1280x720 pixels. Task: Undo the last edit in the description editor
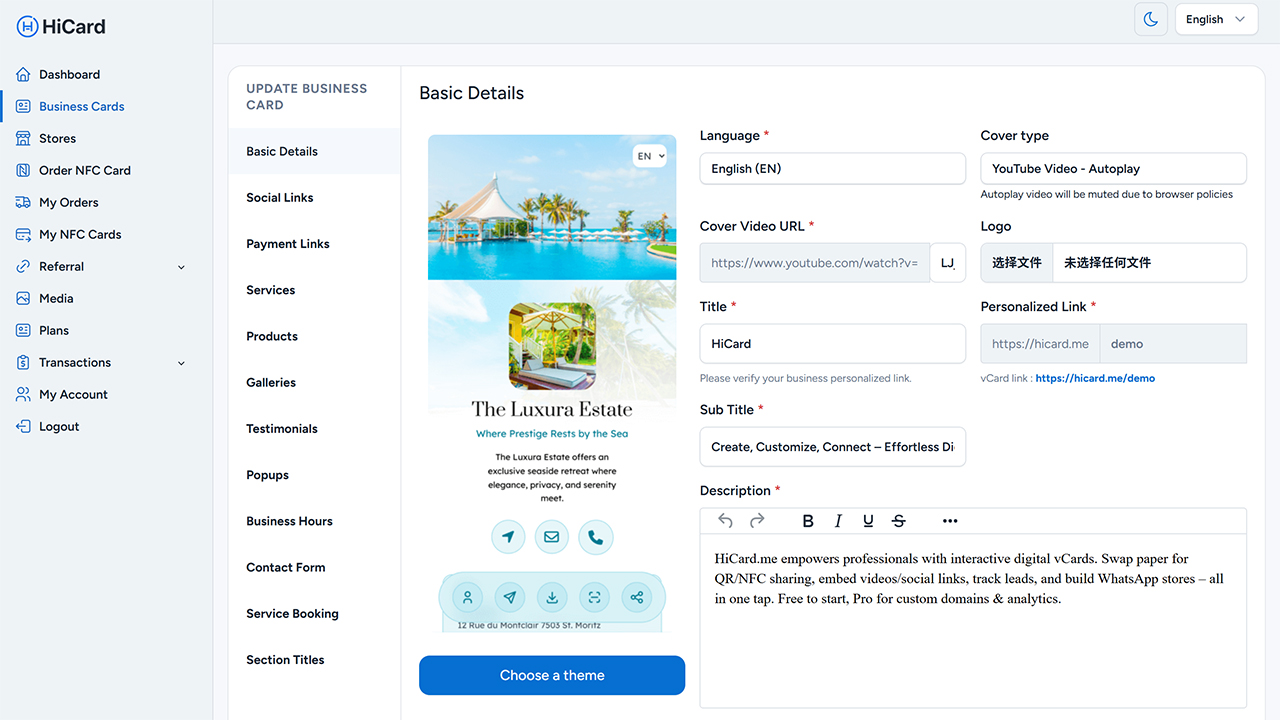[726, 521]
